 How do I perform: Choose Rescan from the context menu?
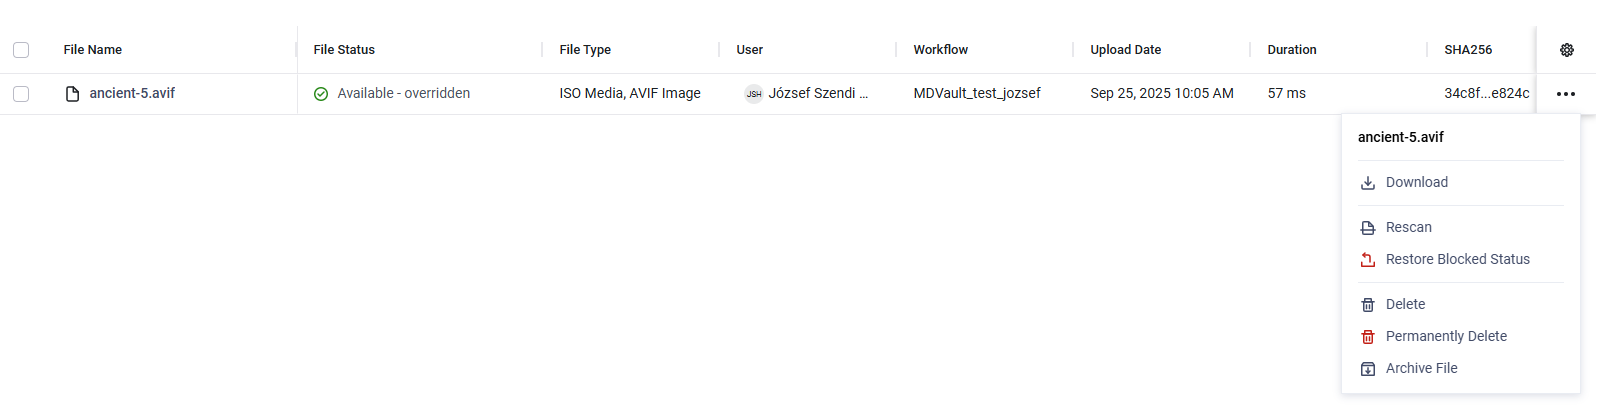[x=1408, y=227]
